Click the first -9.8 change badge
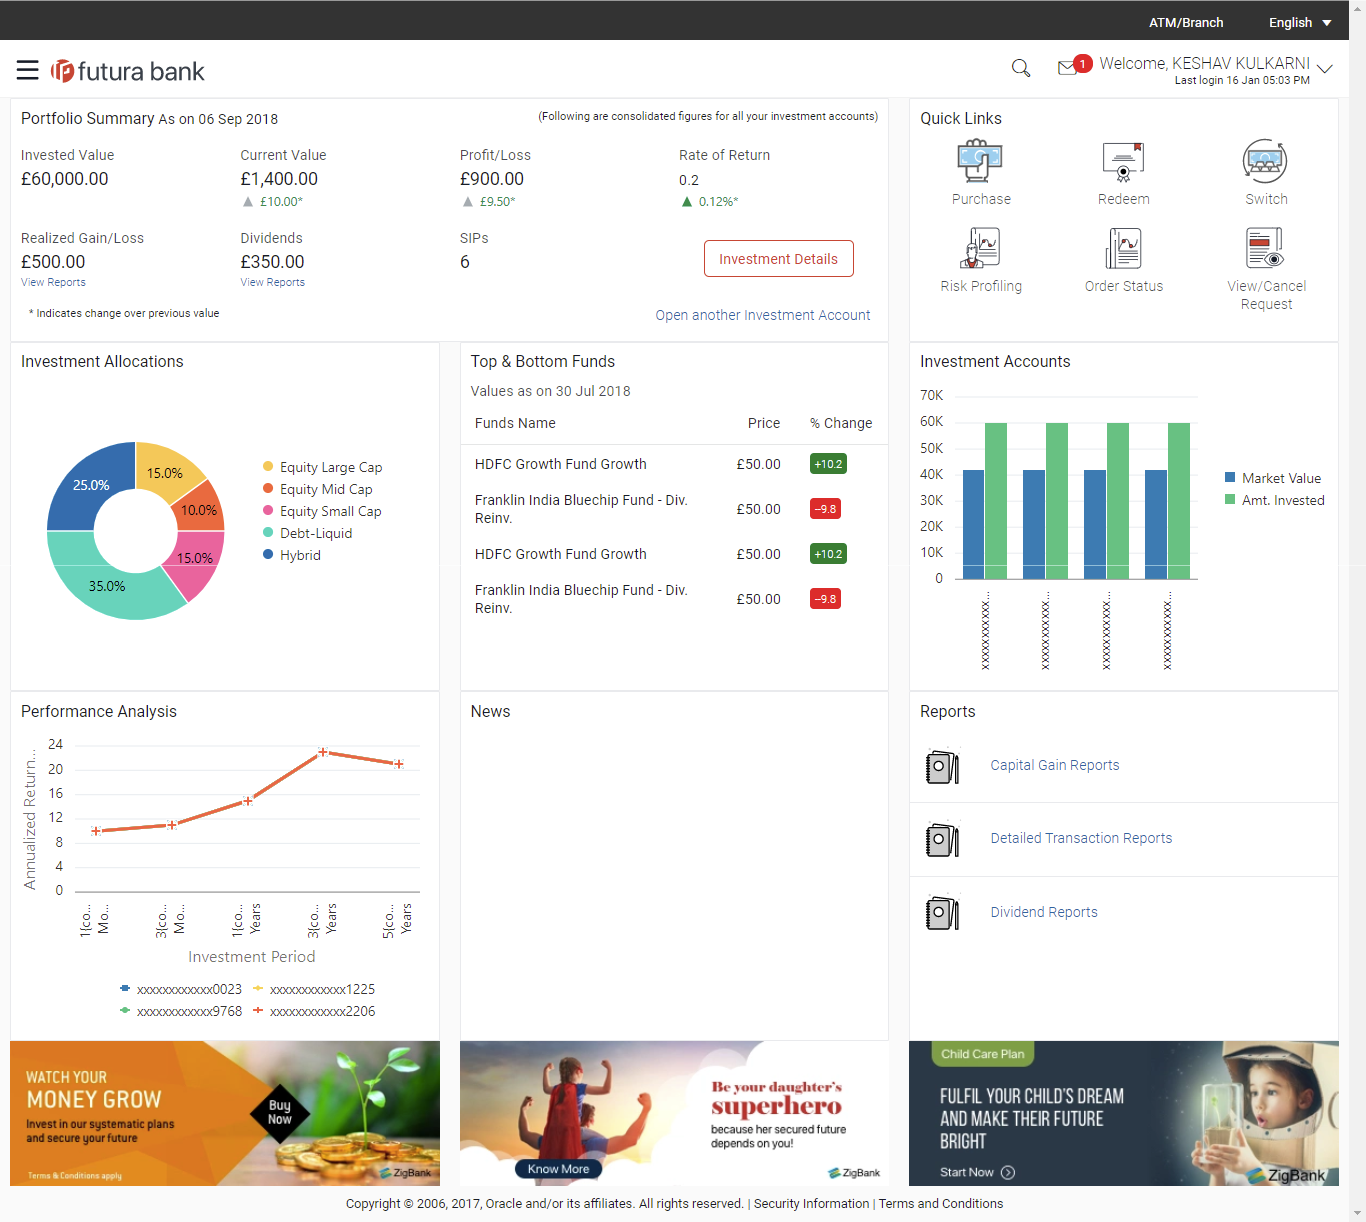This screenshot has width=1366, height=1222. tap(825, 509)
